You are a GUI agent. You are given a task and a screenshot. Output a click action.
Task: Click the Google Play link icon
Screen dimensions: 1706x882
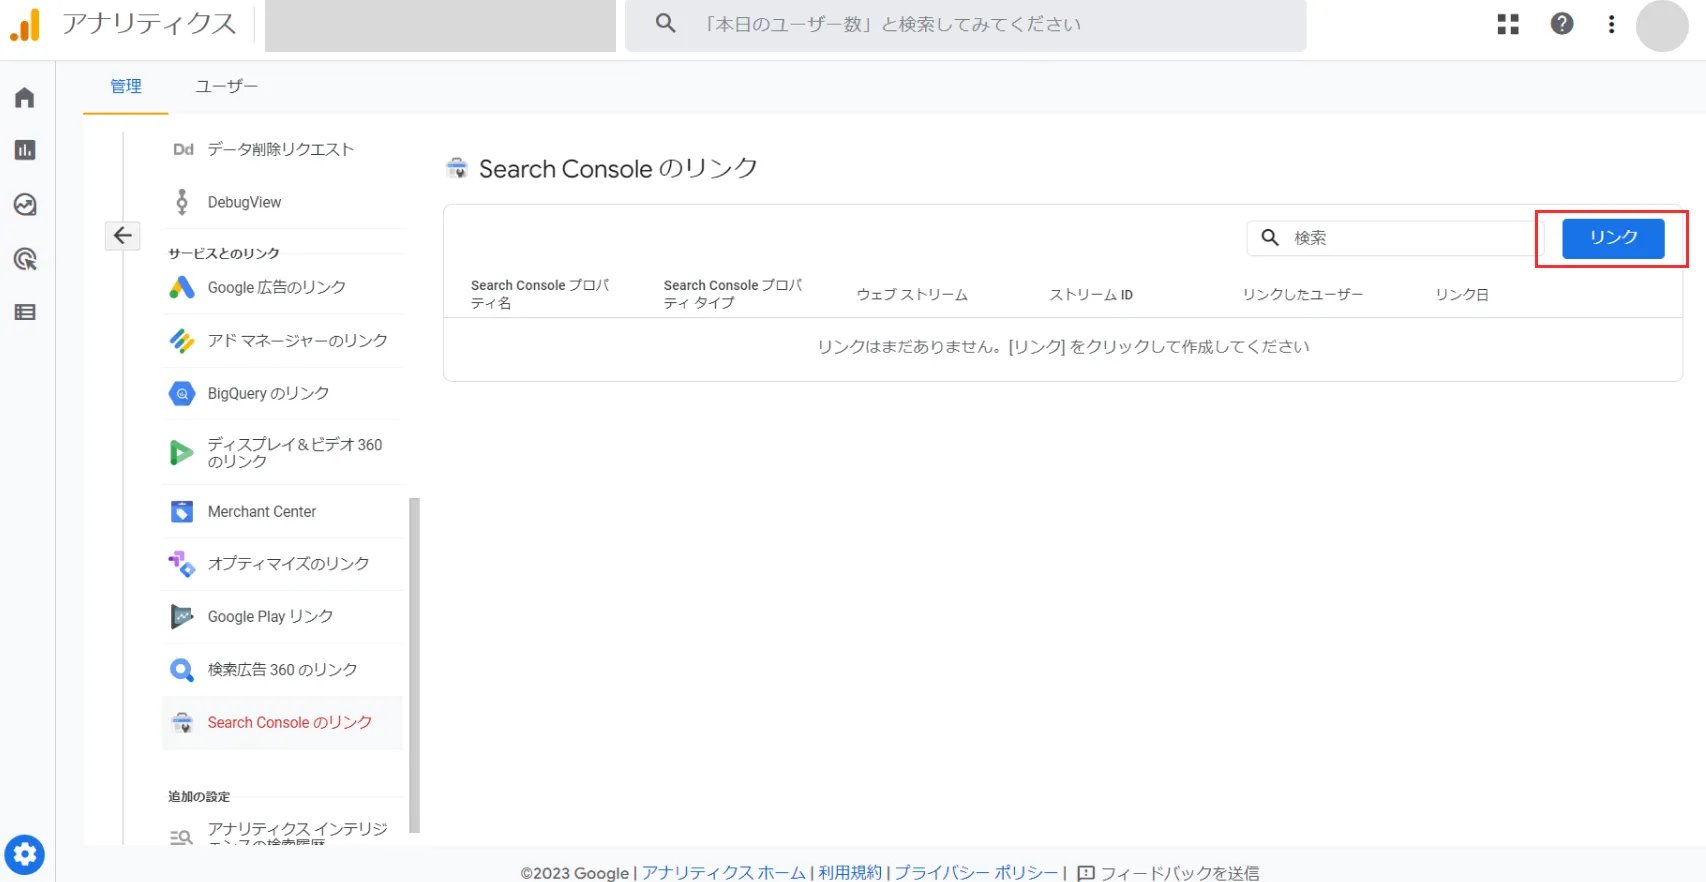(182, 616)
